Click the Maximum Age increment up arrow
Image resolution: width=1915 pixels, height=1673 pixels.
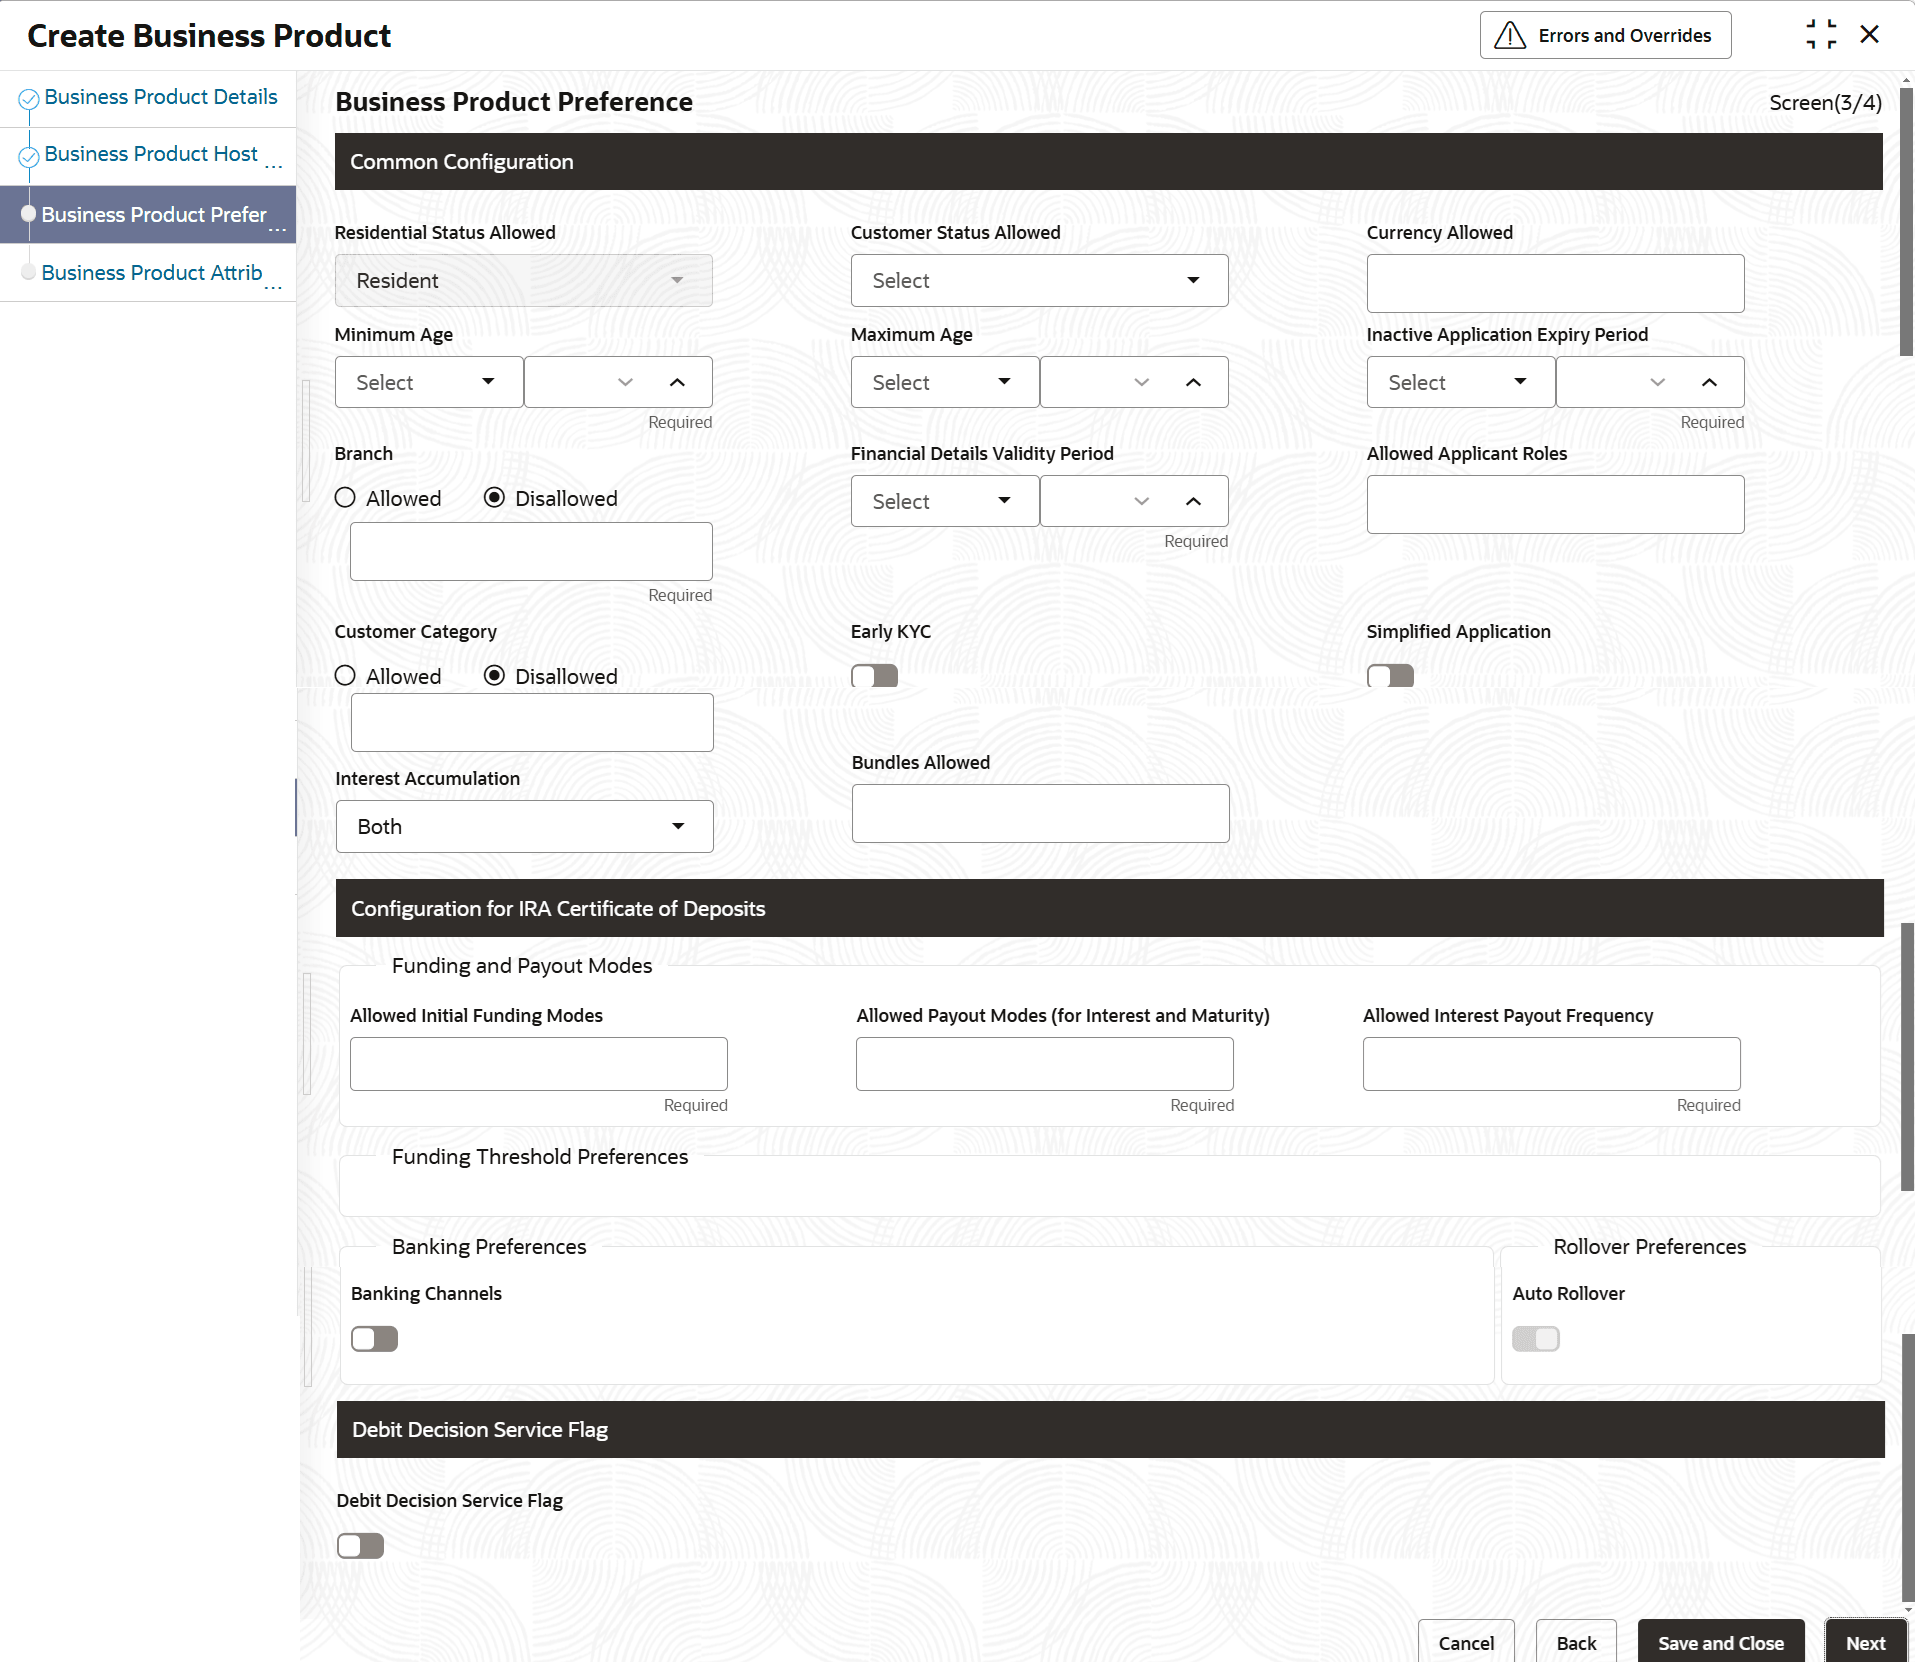[1193, 382]
